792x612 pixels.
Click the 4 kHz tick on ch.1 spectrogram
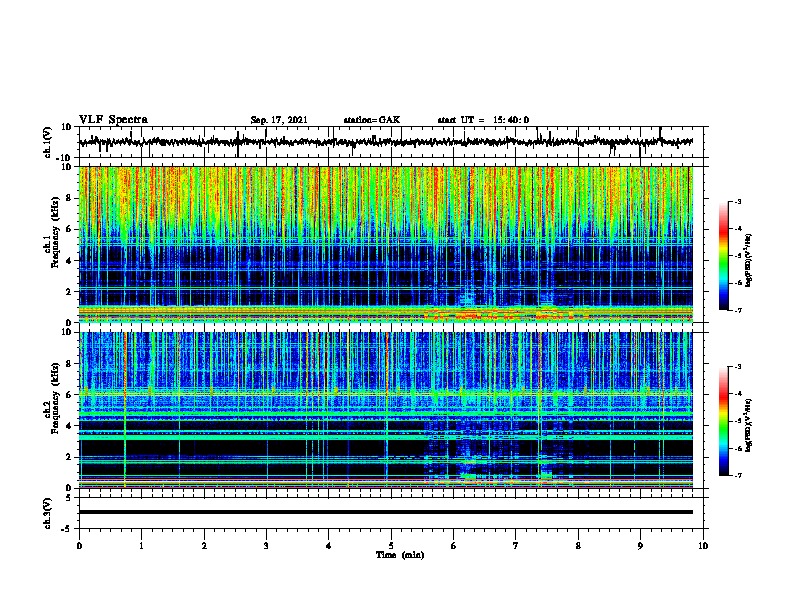(x=69, y=261)
